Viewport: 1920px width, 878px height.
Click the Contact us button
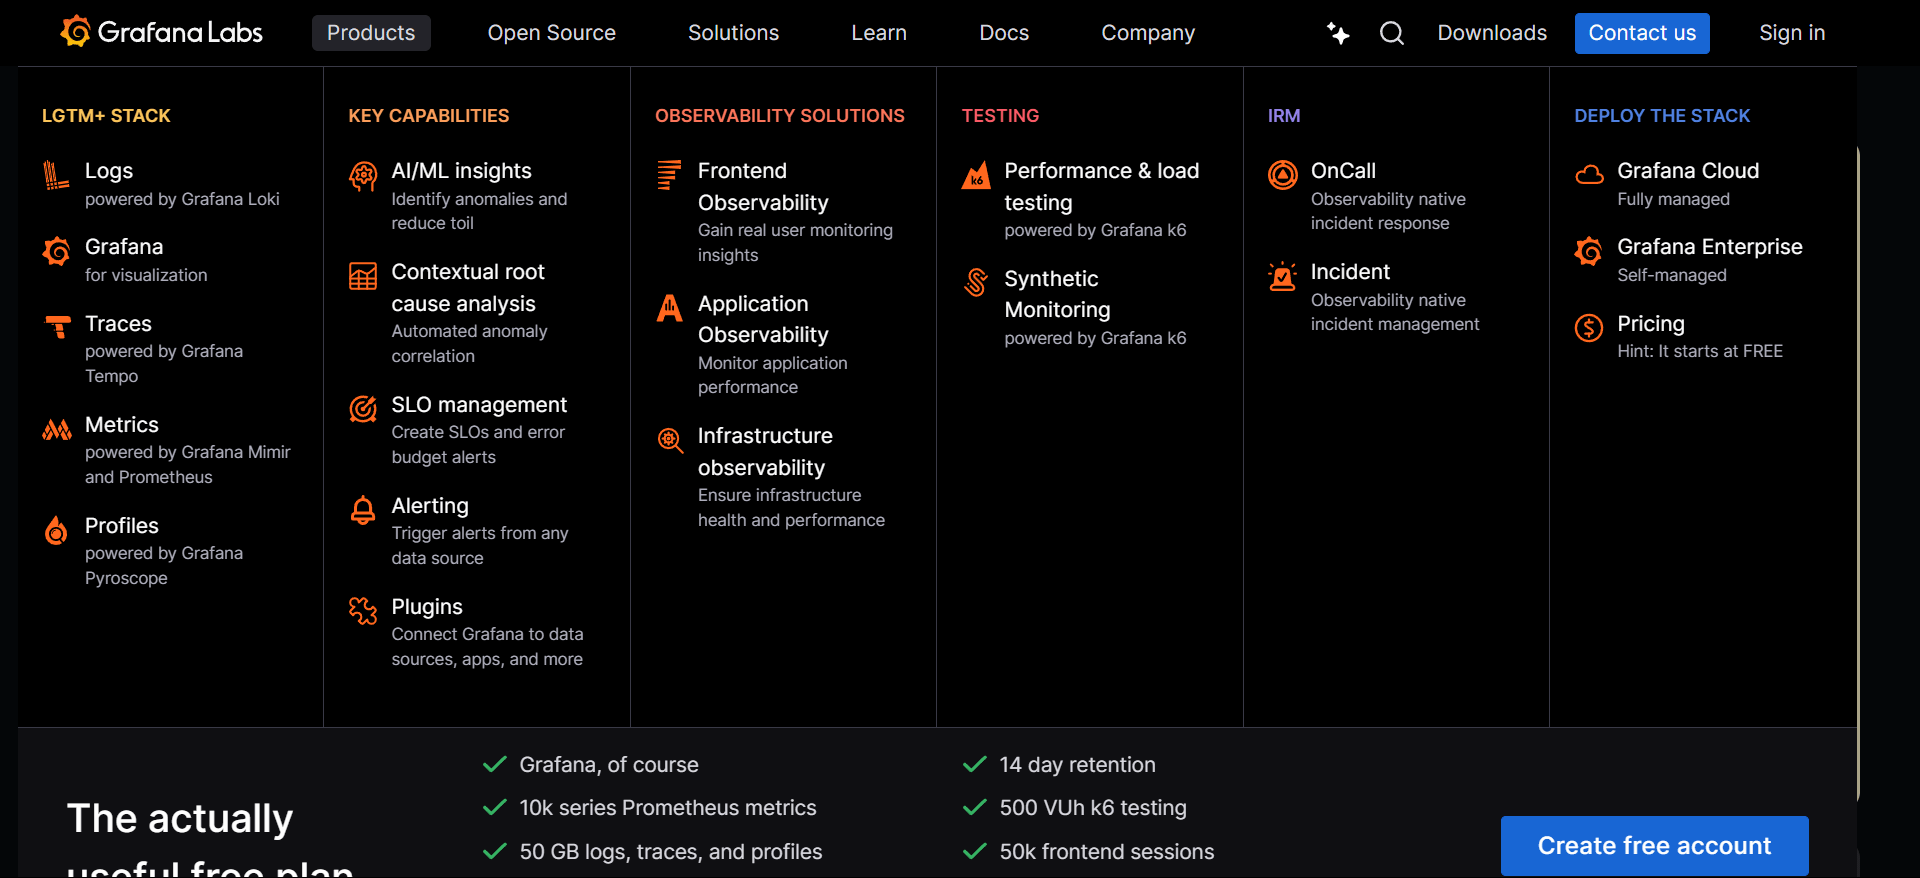click(x=1642, y=33)
